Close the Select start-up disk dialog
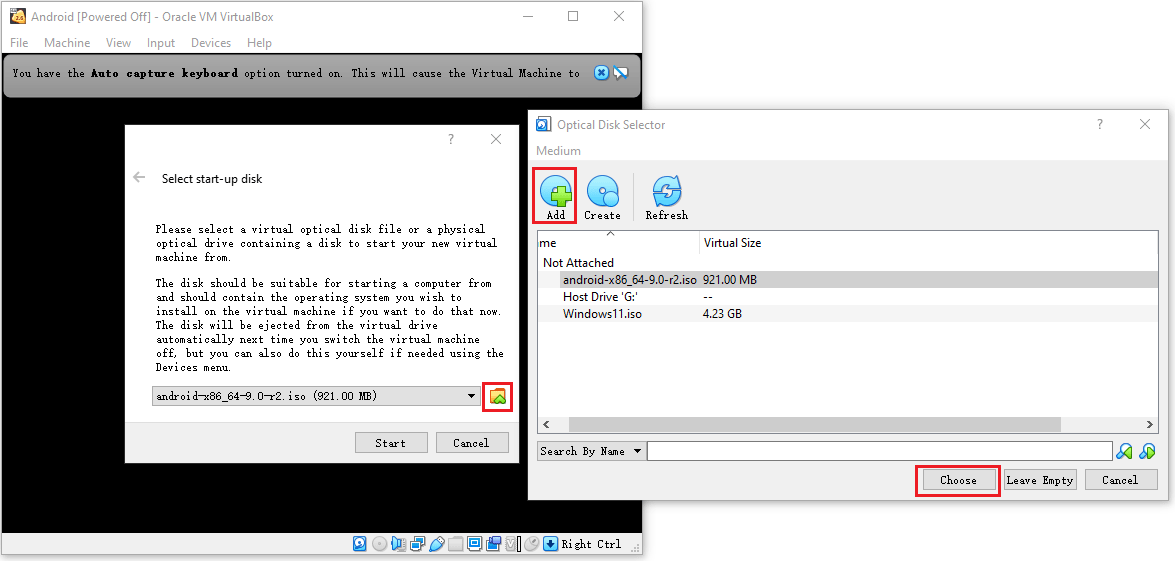 coord(495,139)
